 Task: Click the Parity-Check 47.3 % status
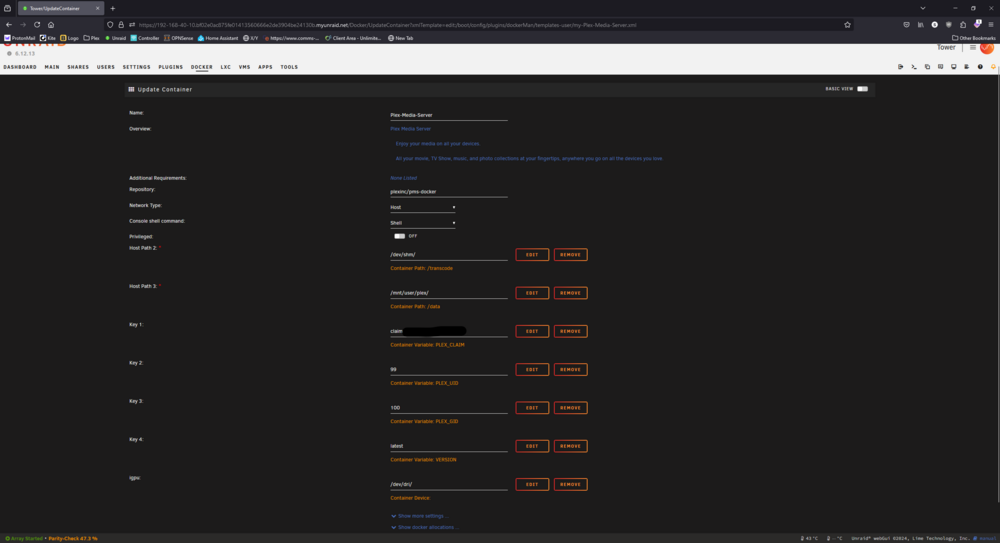[73, 539]
